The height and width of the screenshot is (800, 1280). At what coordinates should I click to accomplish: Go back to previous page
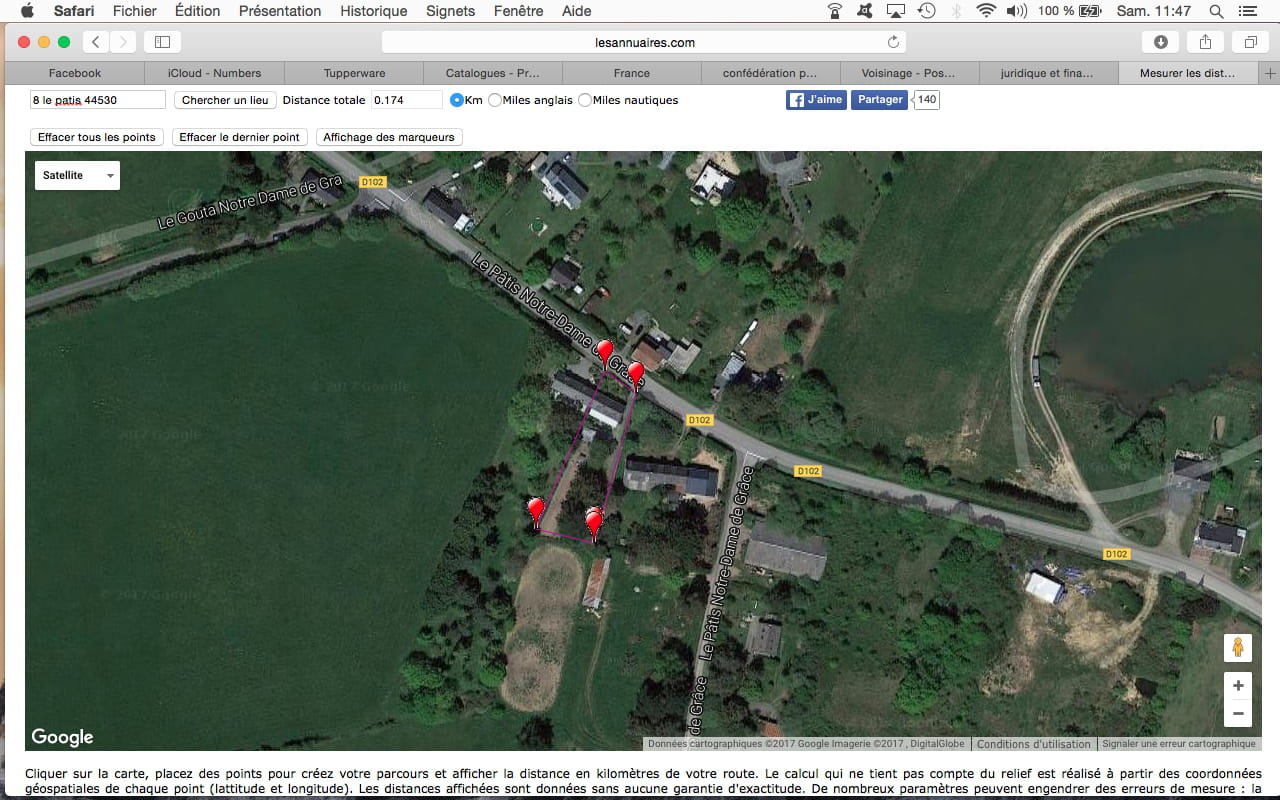pos(96,42)
